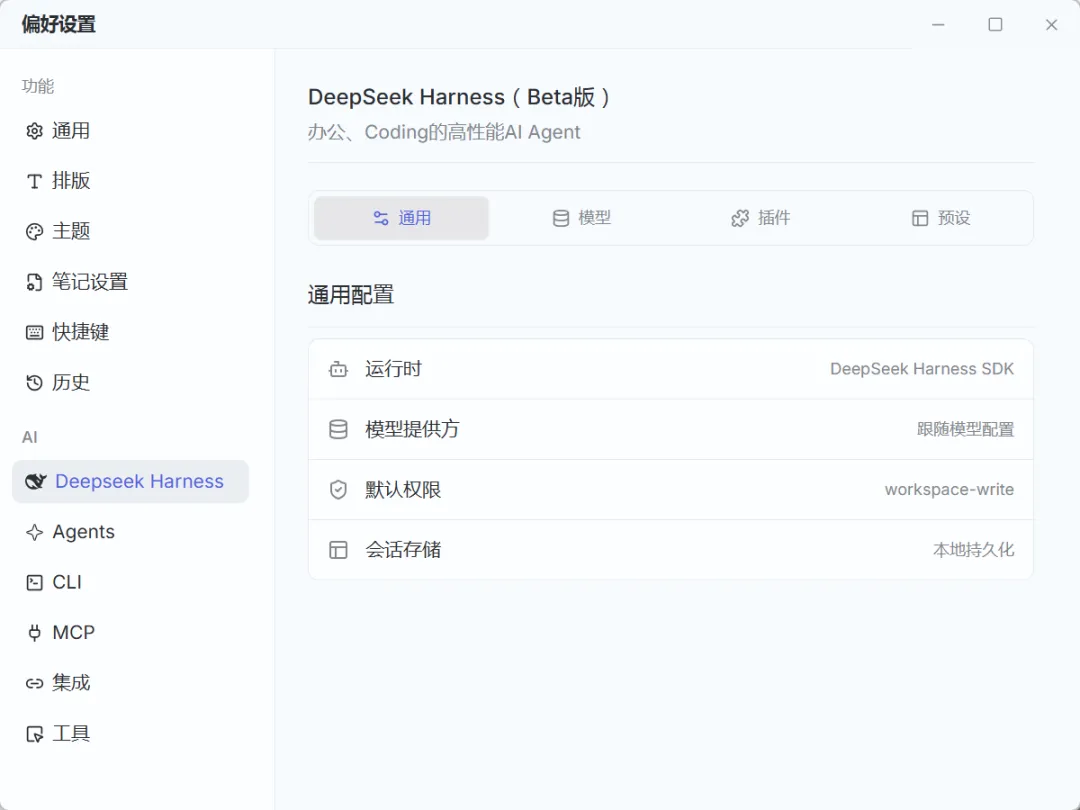1080x810 pixels.
Task: Click the shield icon in 默认权限 row
Action: [x=338, y=490]
